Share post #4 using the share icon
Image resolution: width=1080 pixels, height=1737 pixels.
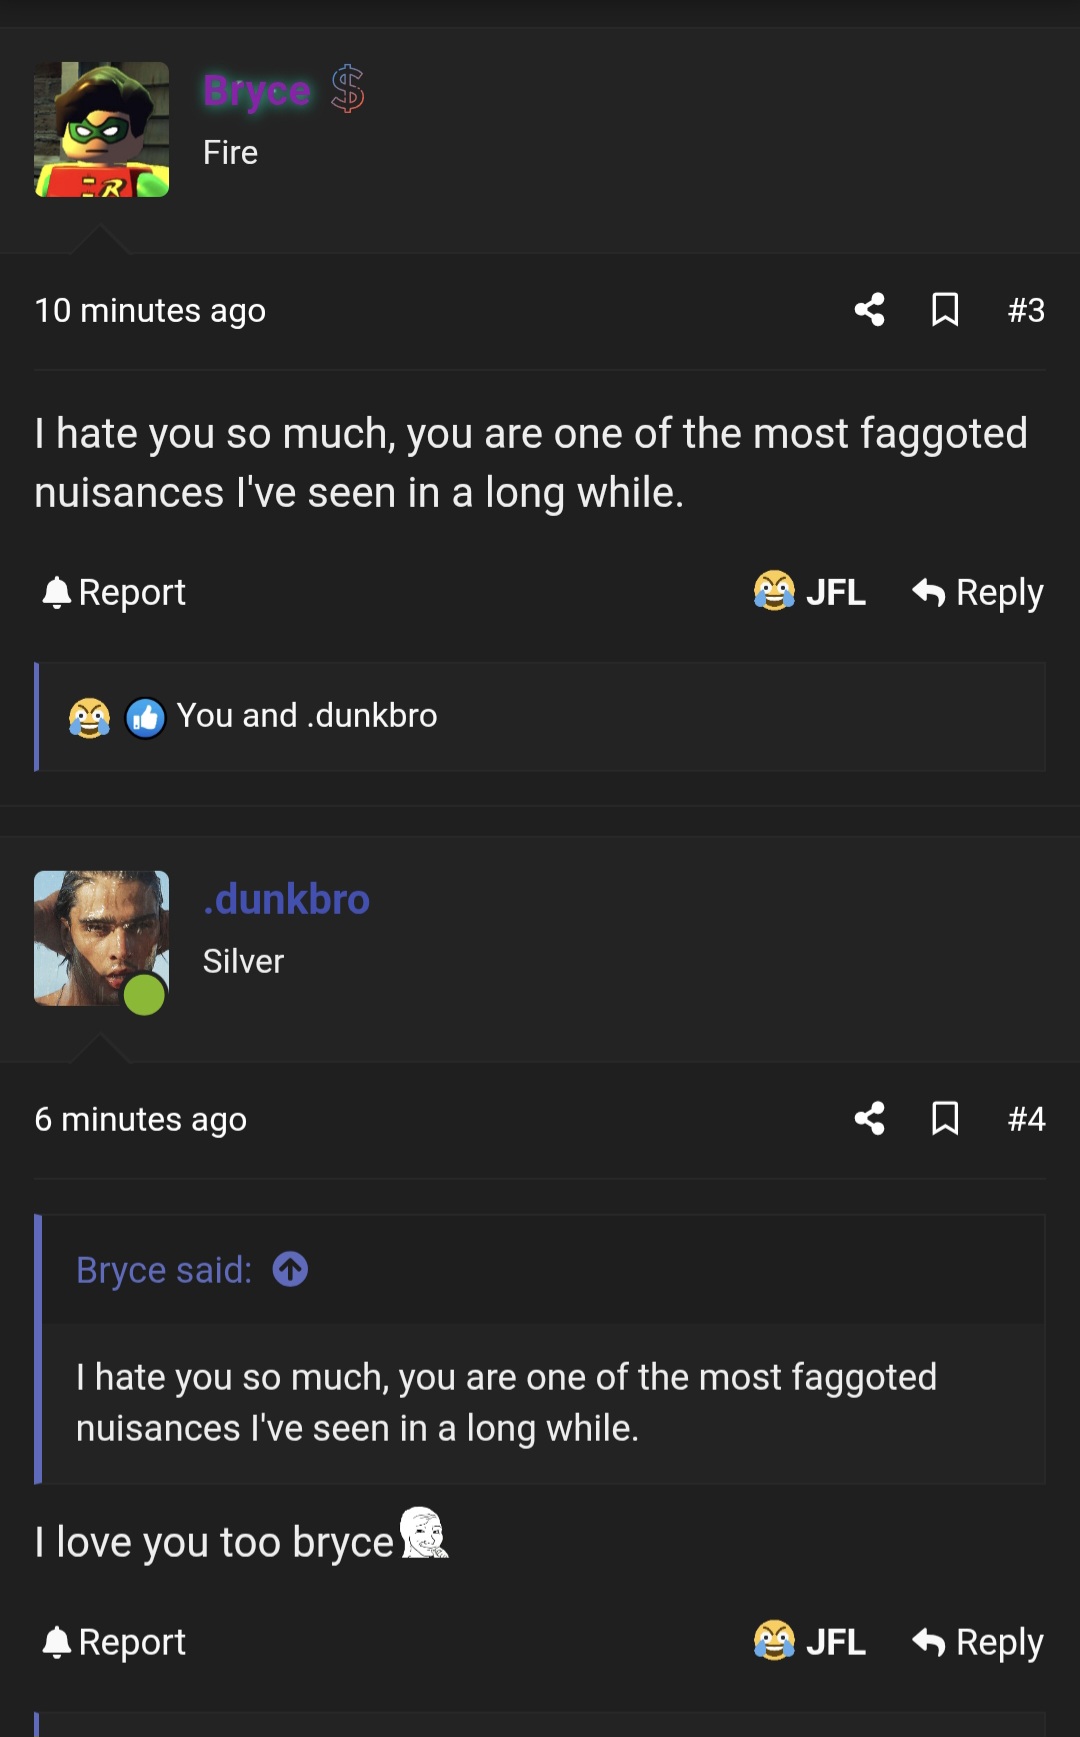868,1119
